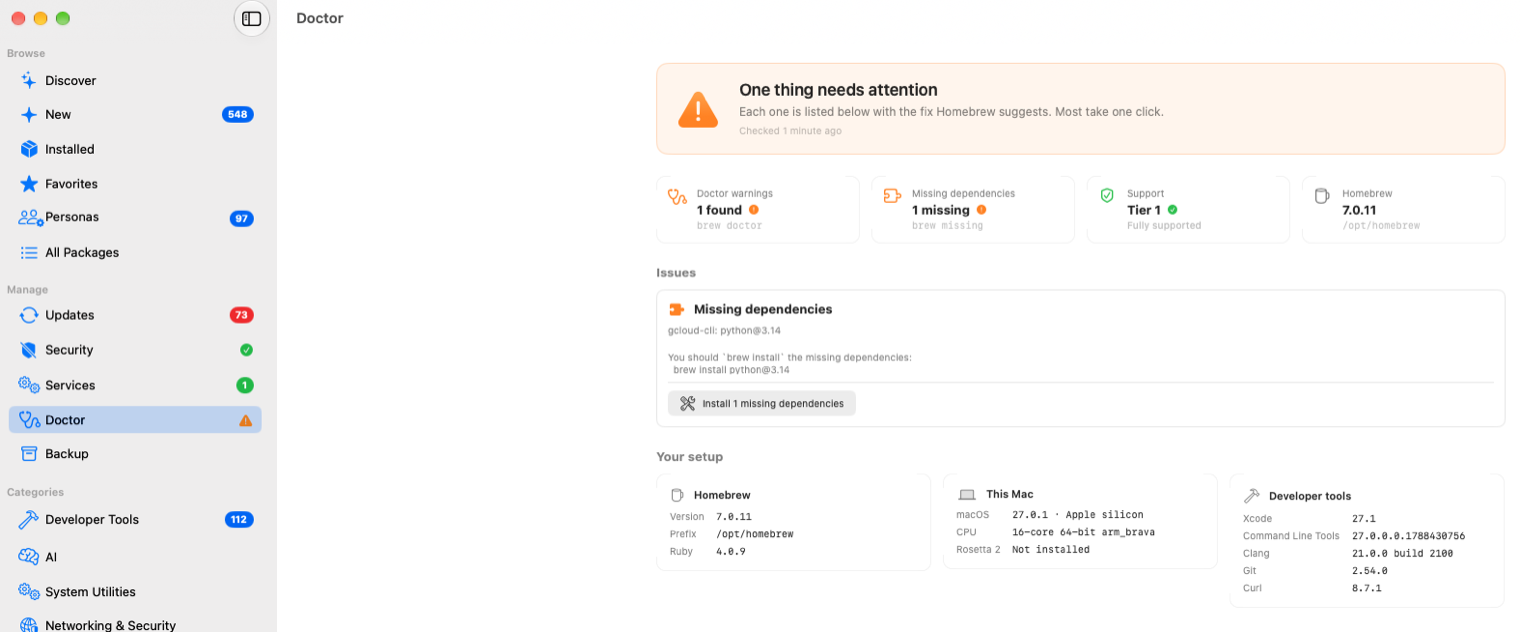1520x632 pixels.
Task: Toggle the sidebar visibility button
Action: (x=252, y=18)
